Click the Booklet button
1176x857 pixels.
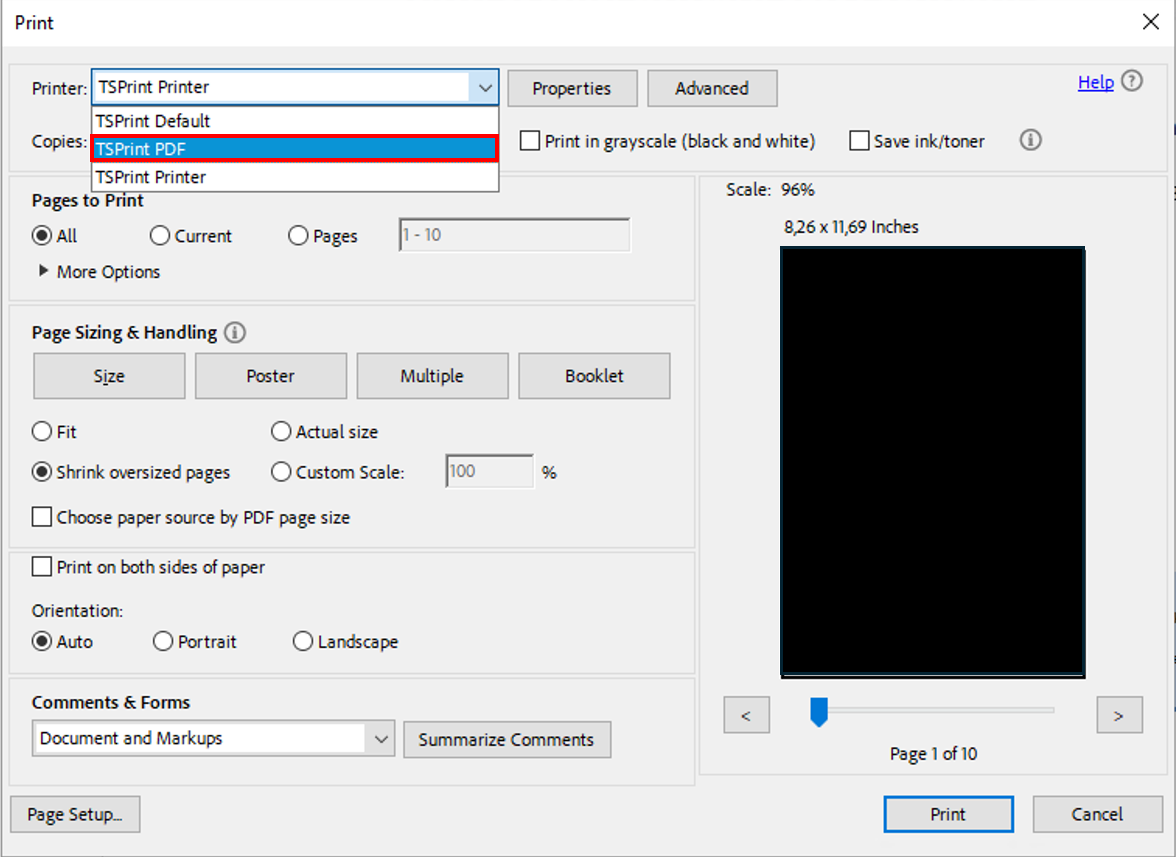click(x=594, y=376)
